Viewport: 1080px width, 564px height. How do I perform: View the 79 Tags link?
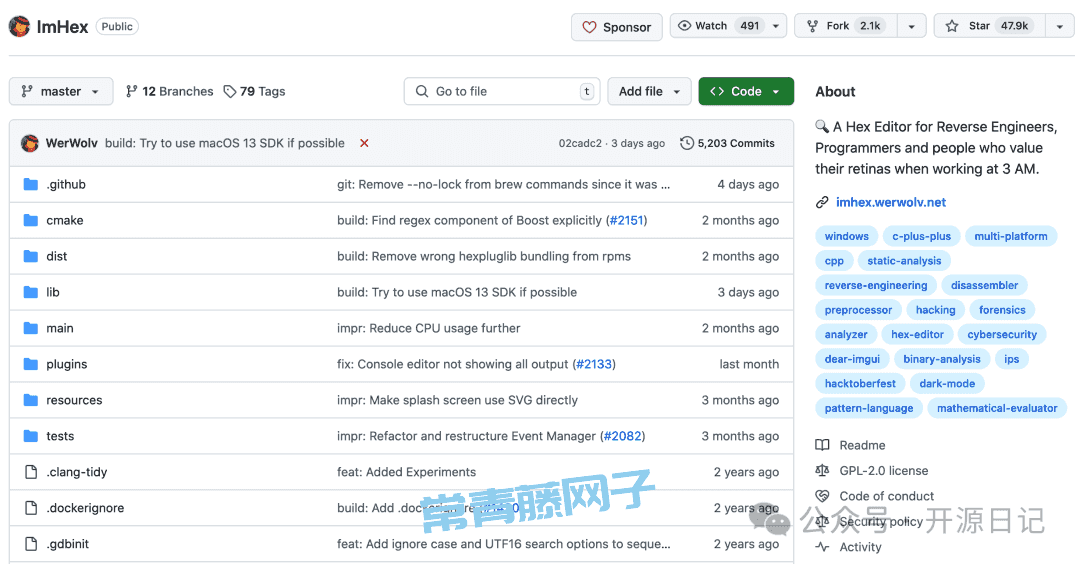click(x=254, y=91)
